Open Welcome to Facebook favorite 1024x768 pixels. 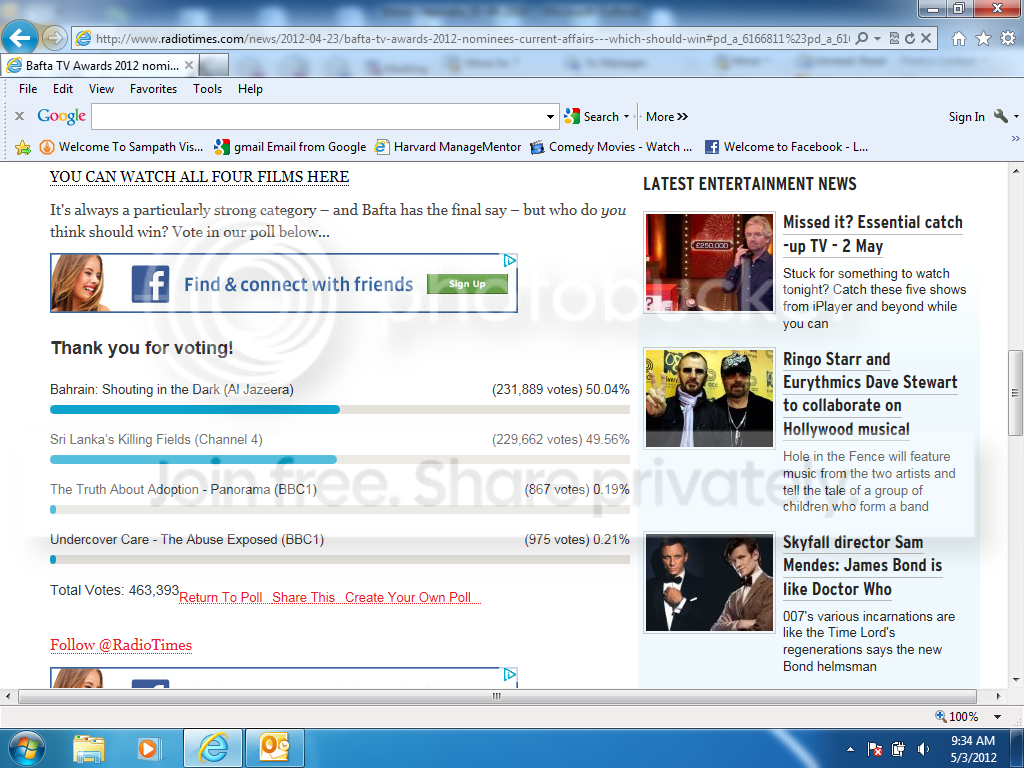coord(786,147)
